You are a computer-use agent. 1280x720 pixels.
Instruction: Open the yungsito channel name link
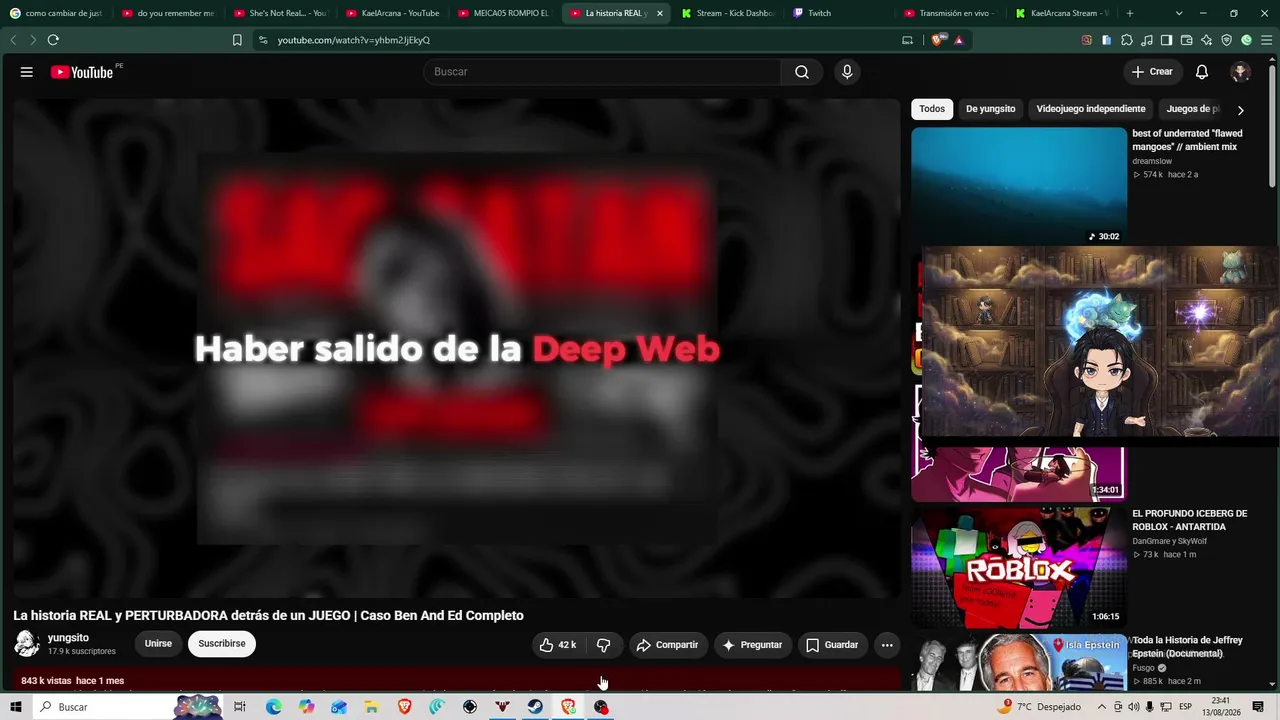pos(68,638)
